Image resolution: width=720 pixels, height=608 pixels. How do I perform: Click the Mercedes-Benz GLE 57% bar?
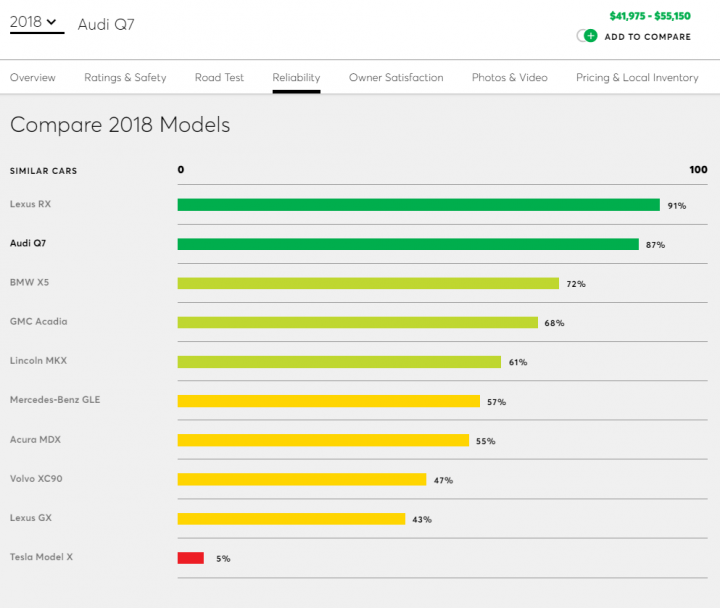[x=329, y=401]
